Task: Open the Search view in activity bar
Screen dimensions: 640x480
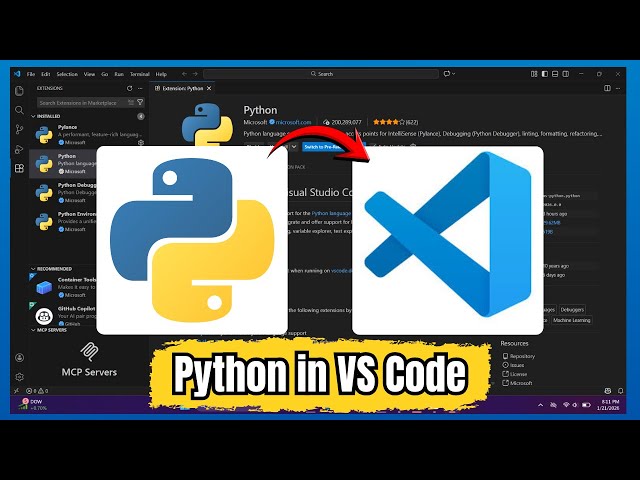Action: click(x=19, y=110)
